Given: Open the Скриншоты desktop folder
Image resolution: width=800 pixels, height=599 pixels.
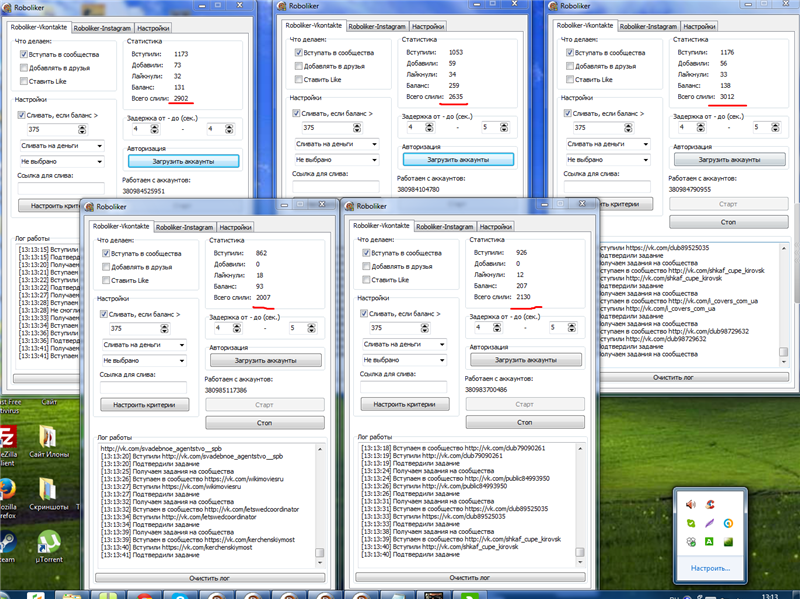Looking at the screenshot, I should [46, 490].
